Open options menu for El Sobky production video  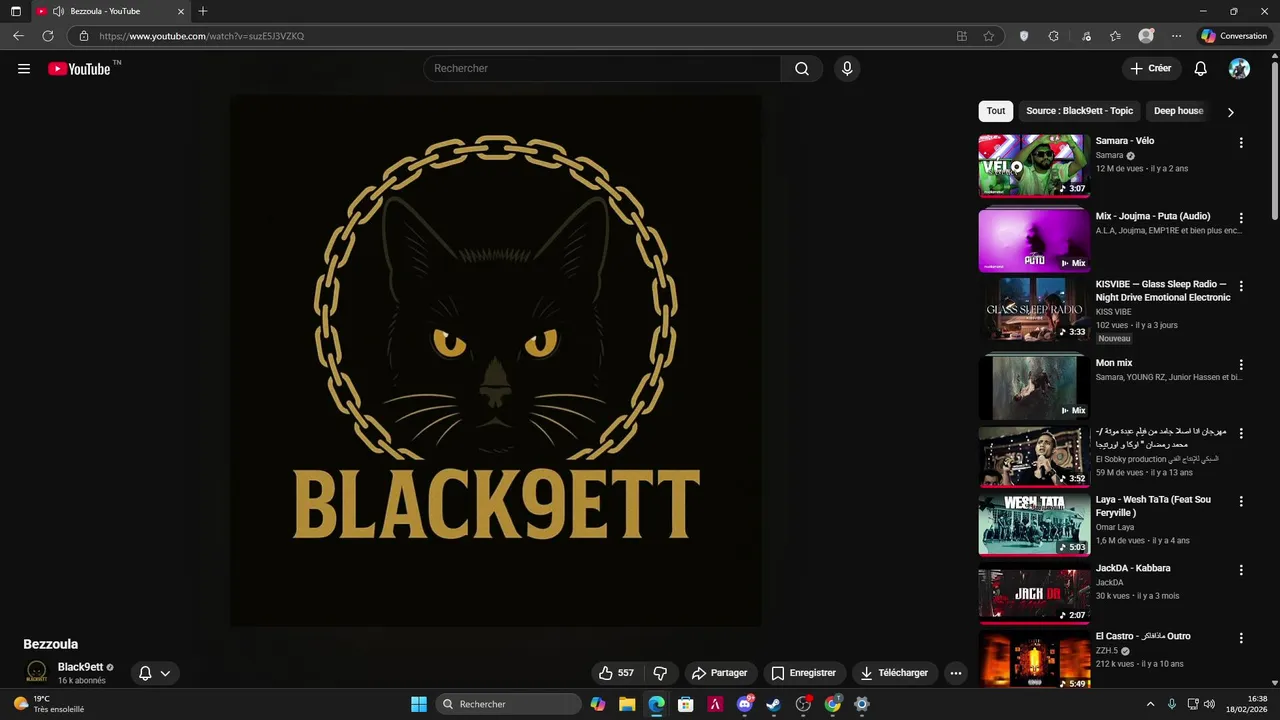click(1241, 433)
